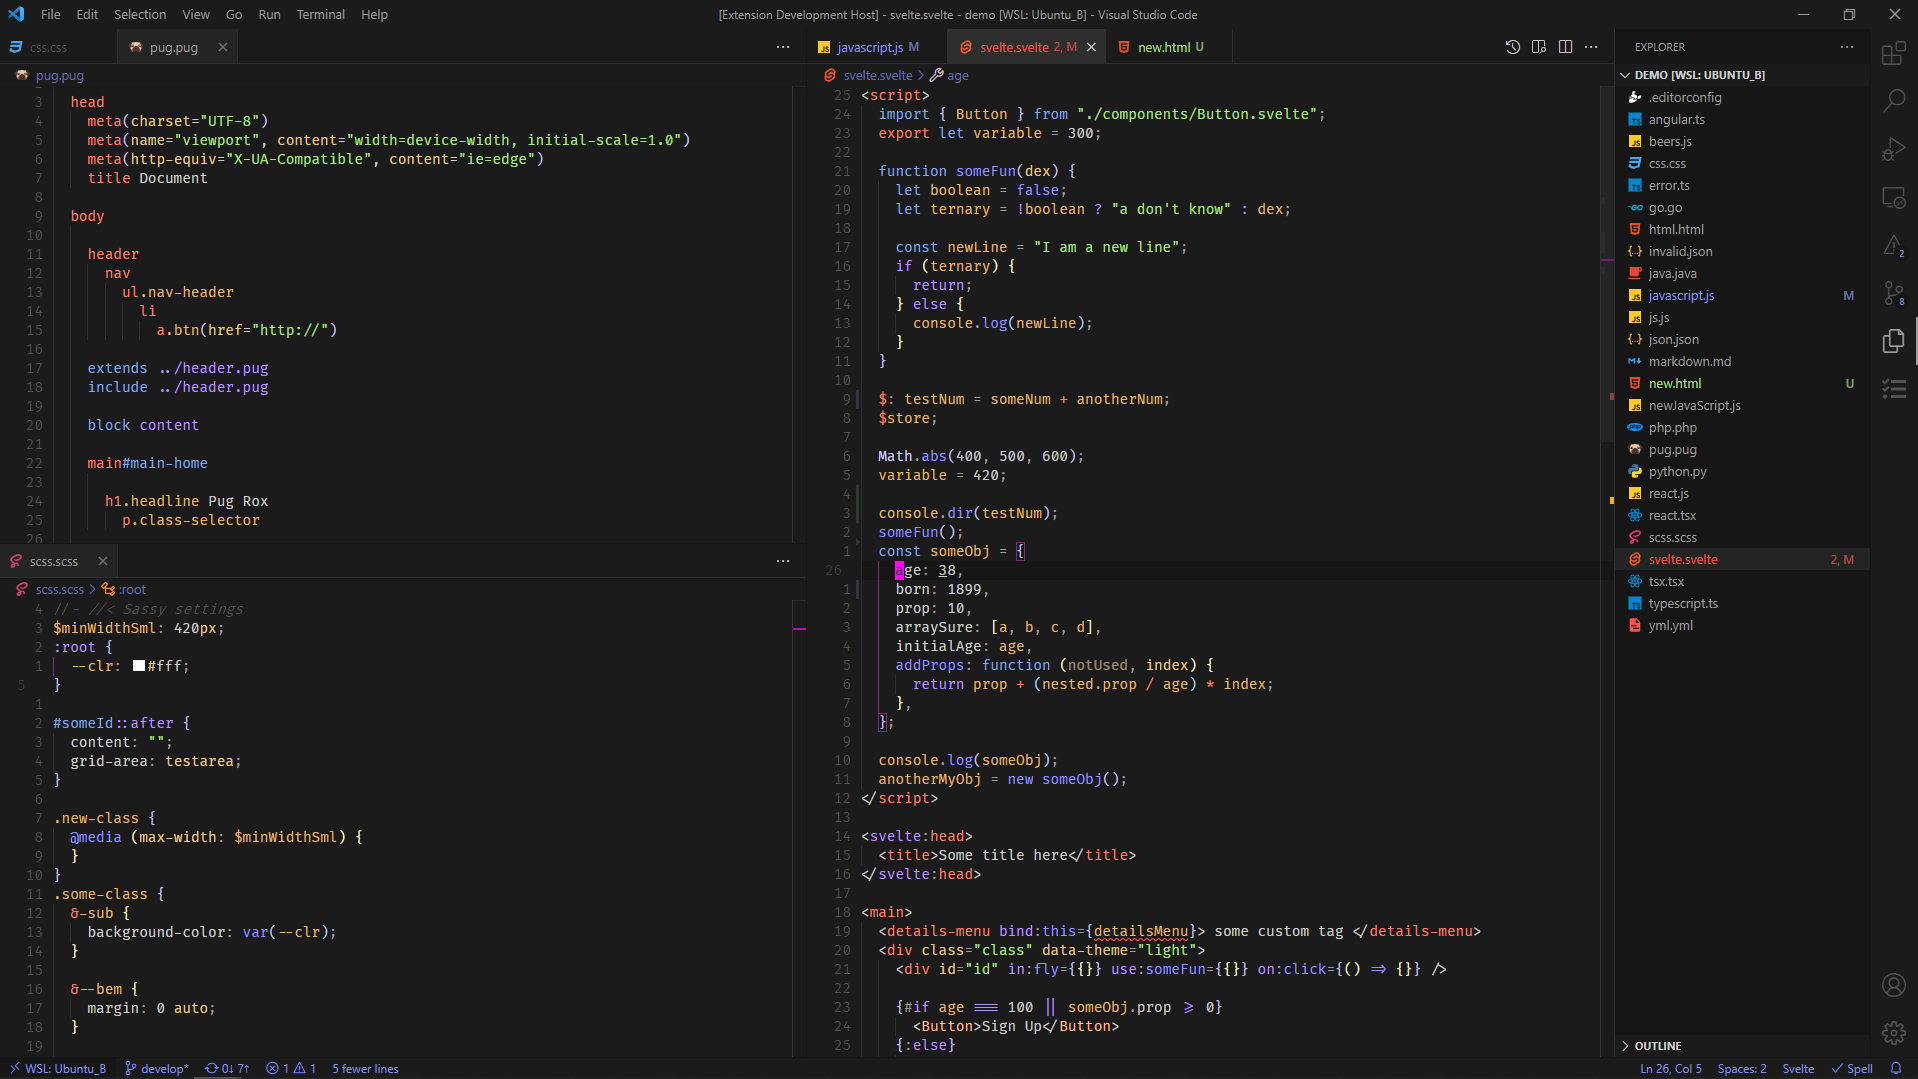Close the svelte.svelte tab
Viewport: 1918px width, 1079px height.
pyautogui.click(x=1091, y=47)
